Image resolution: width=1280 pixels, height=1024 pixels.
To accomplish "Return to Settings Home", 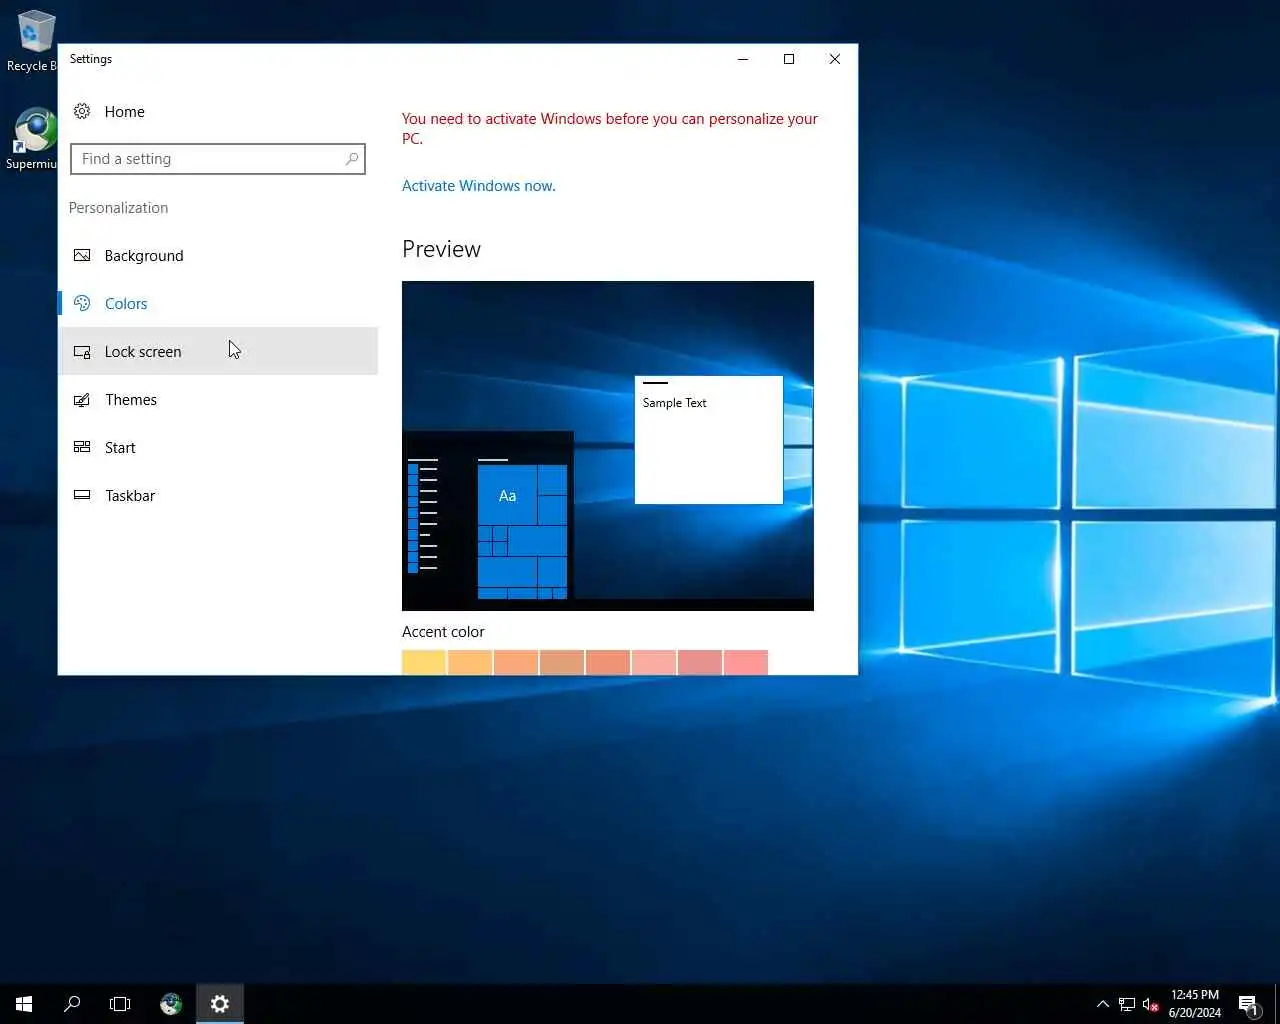I will click(218, 111).
